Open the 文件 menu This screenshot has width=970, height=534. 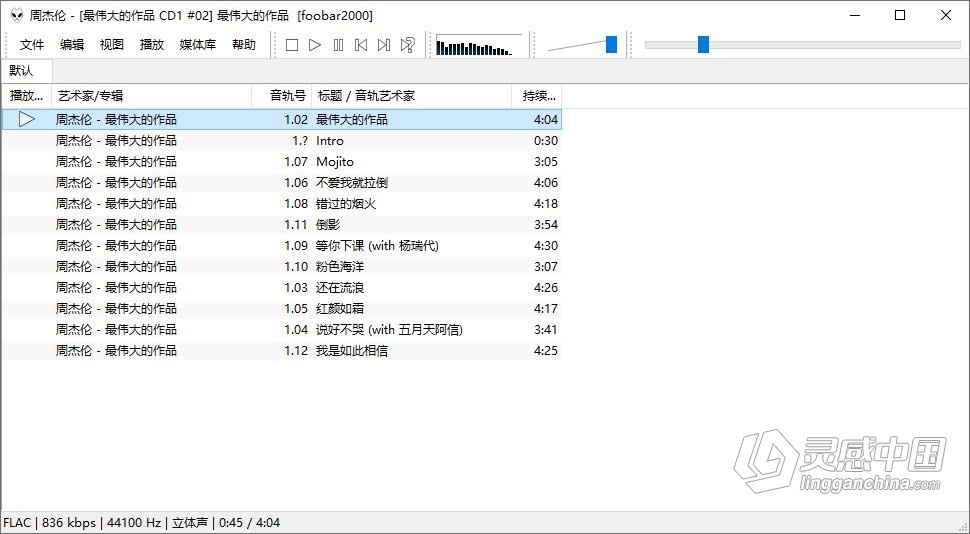[x=32, y=45]
